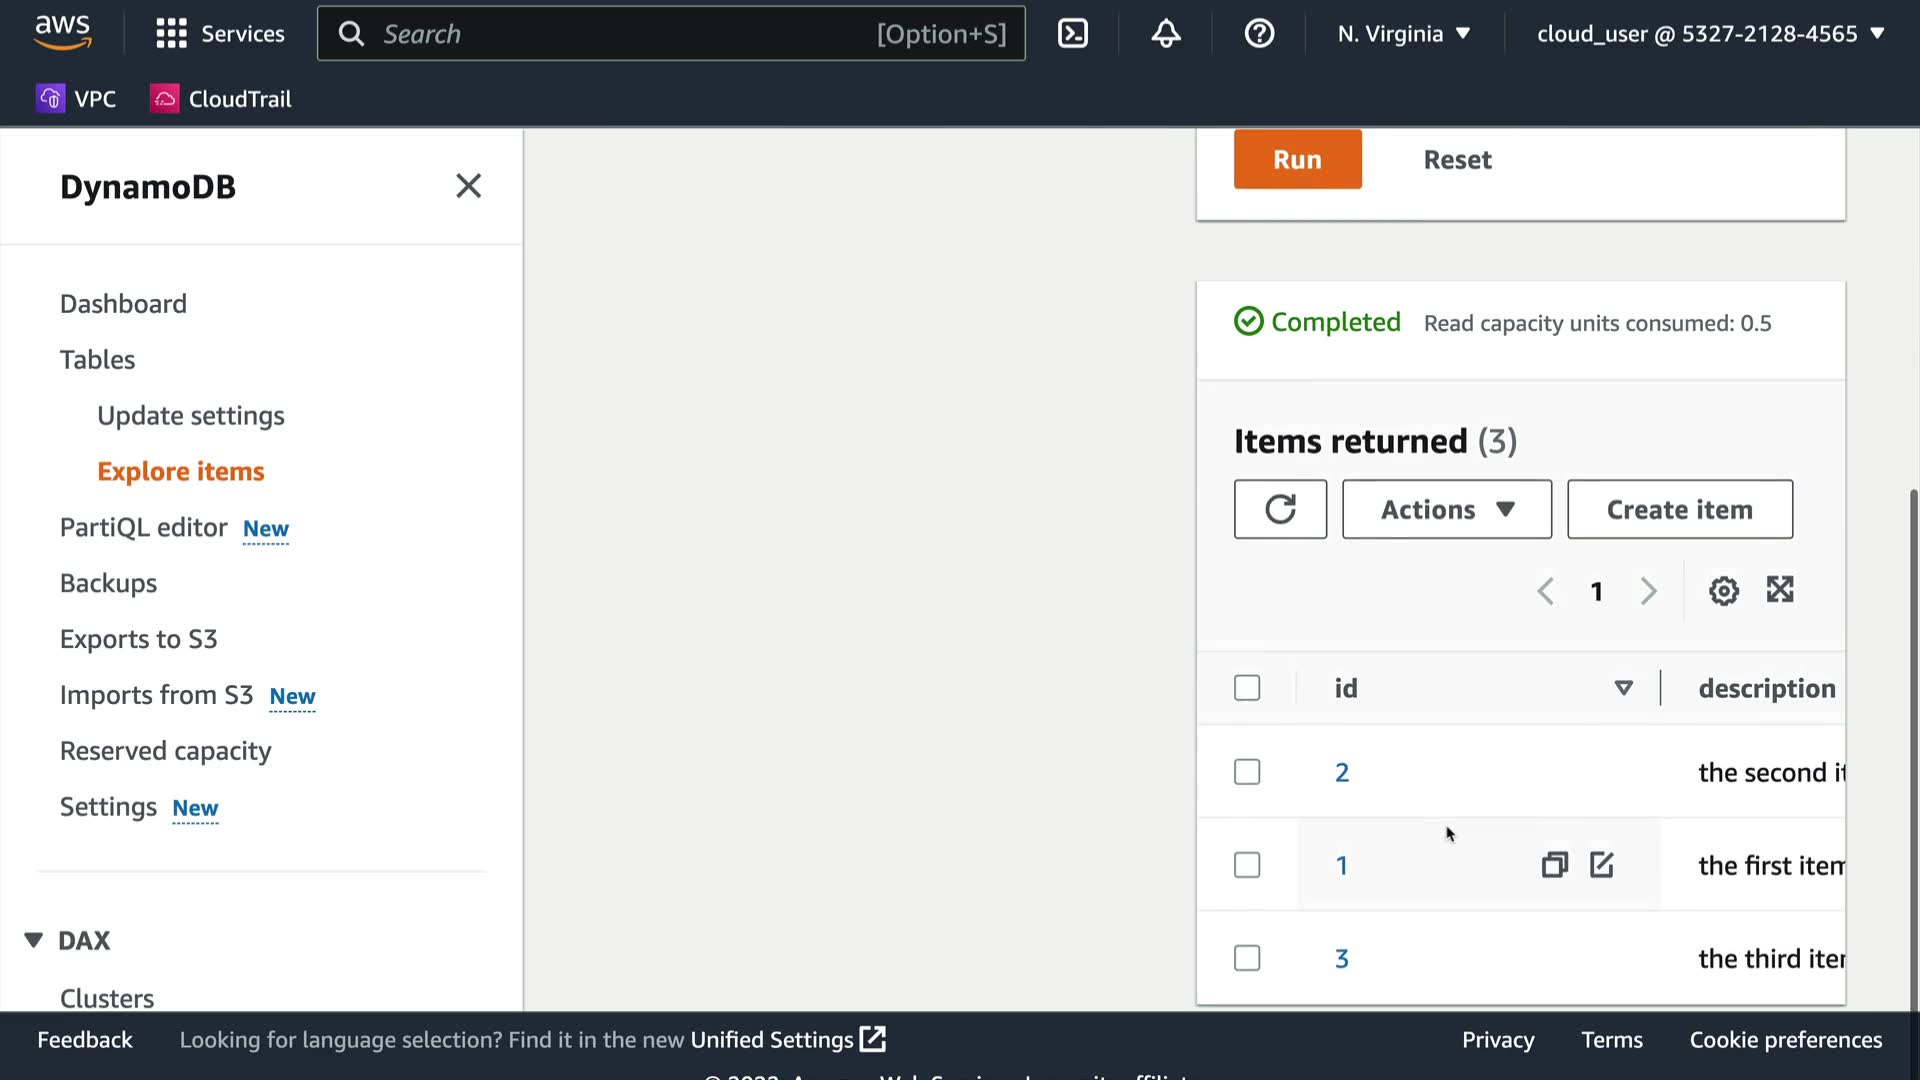Open the notifications bell
The height and width of the screenshot is (1080, 1920).
click(x=1166, y=34)
